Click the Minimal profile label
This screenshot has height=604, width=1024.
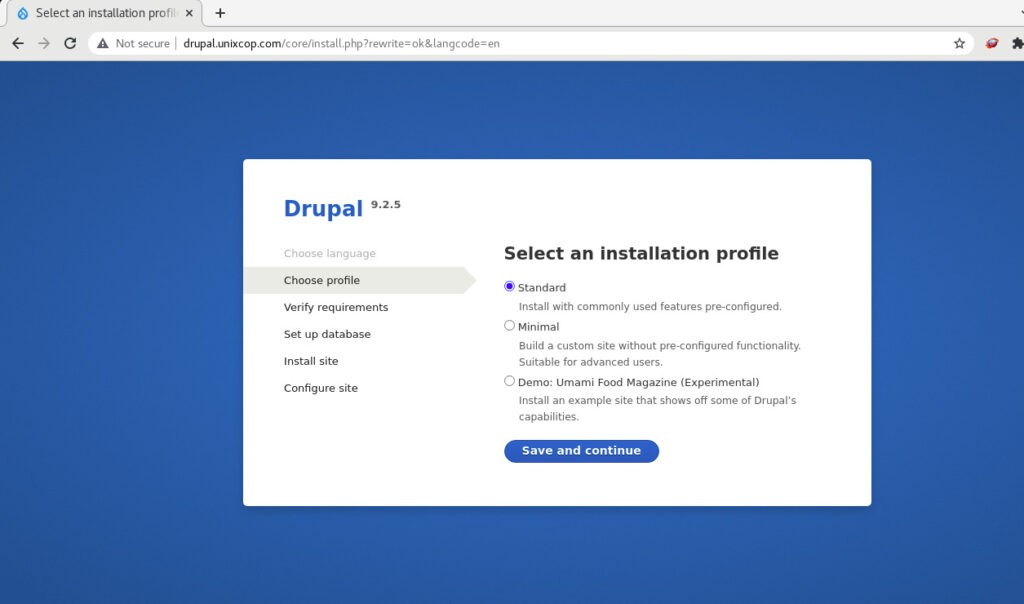(x=539, y=326)
